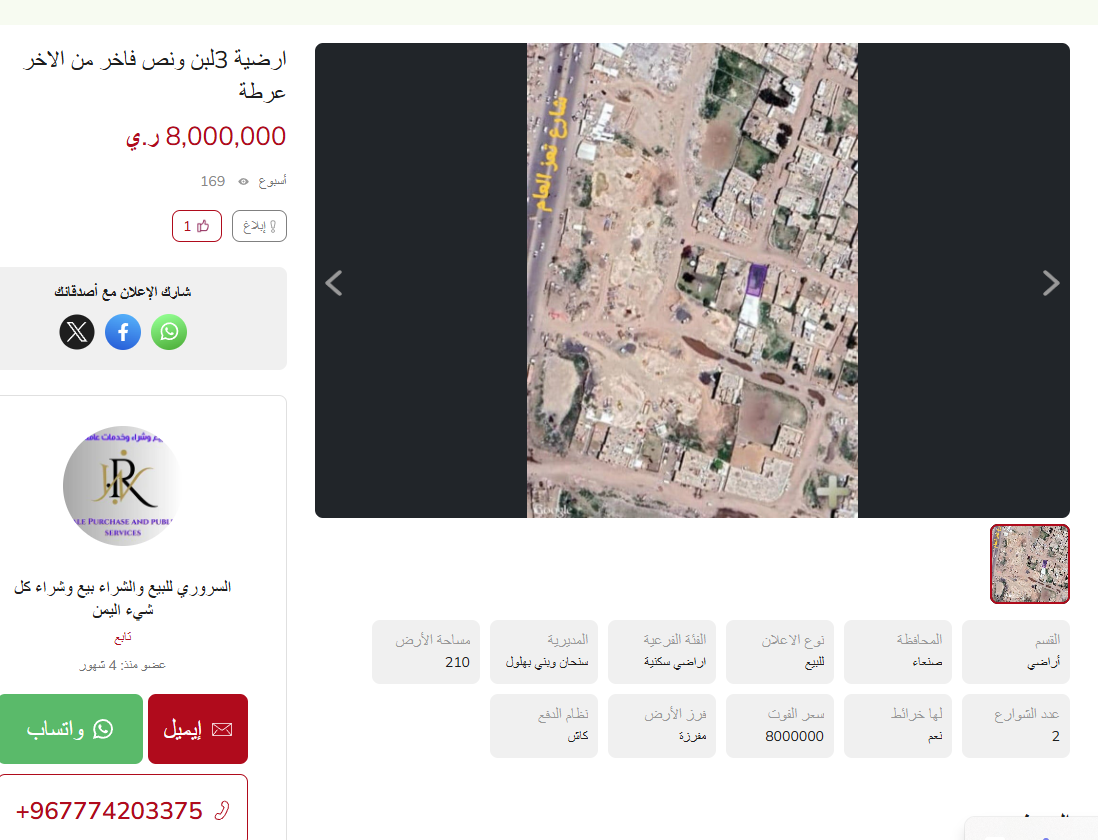Viewport: 1098px width, 840px height.
Task: Email the seller using إيميل button
Action: pyautogui.click(x=197, y=729)
